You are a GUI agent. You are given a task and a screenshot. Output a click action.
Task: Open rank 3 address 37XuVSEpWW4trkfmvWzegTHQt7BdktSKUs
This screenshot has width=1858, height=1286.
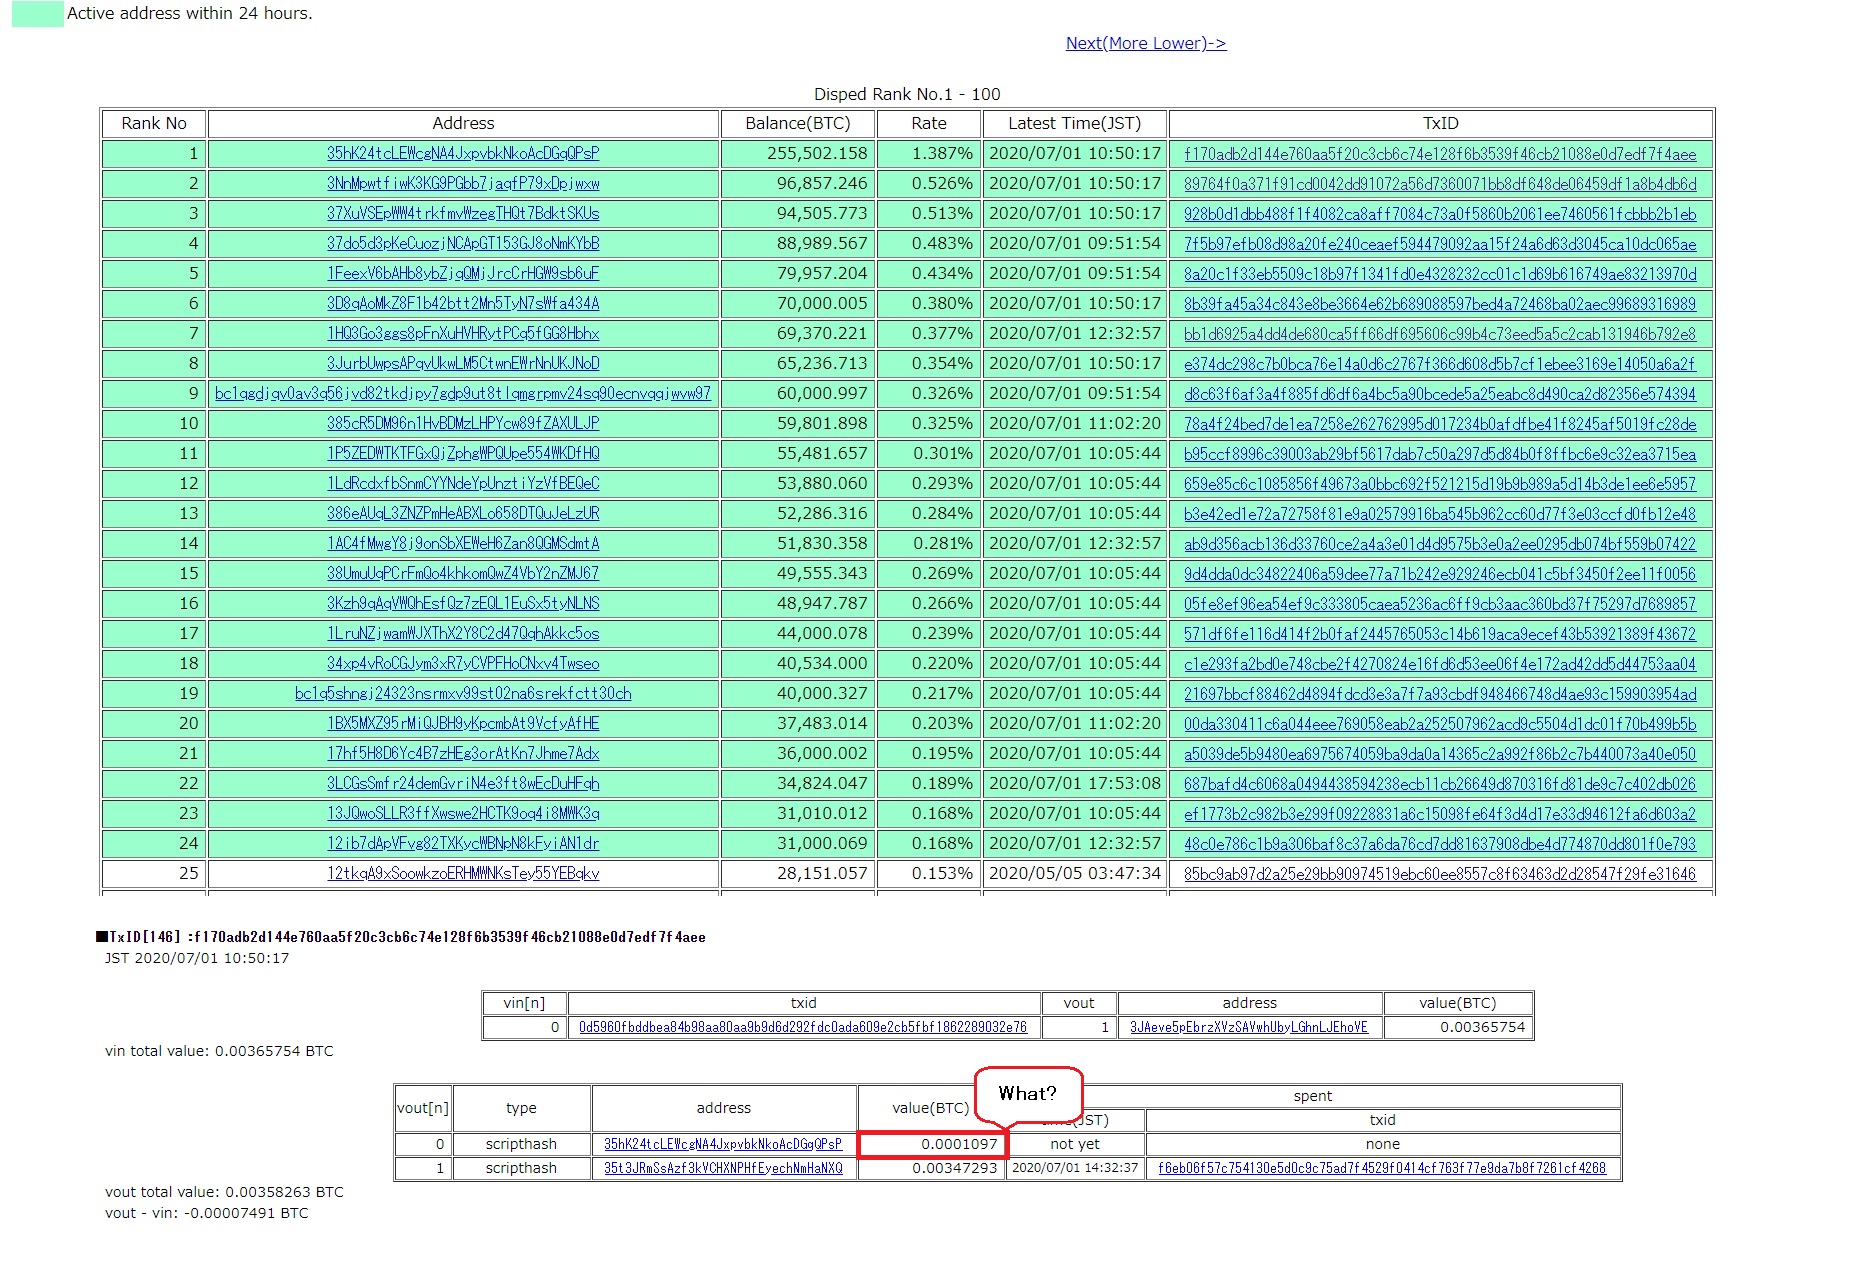[463, 213]
